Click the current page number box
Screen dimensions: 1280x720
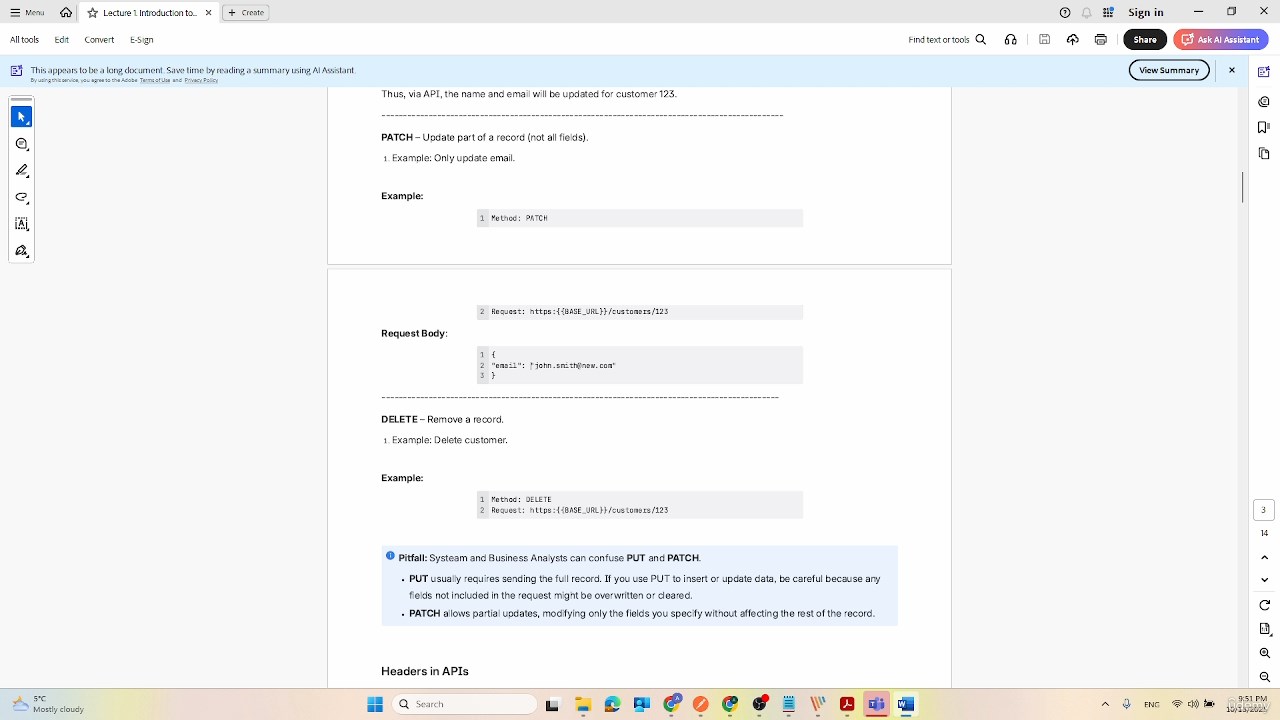coord(1264,510)
